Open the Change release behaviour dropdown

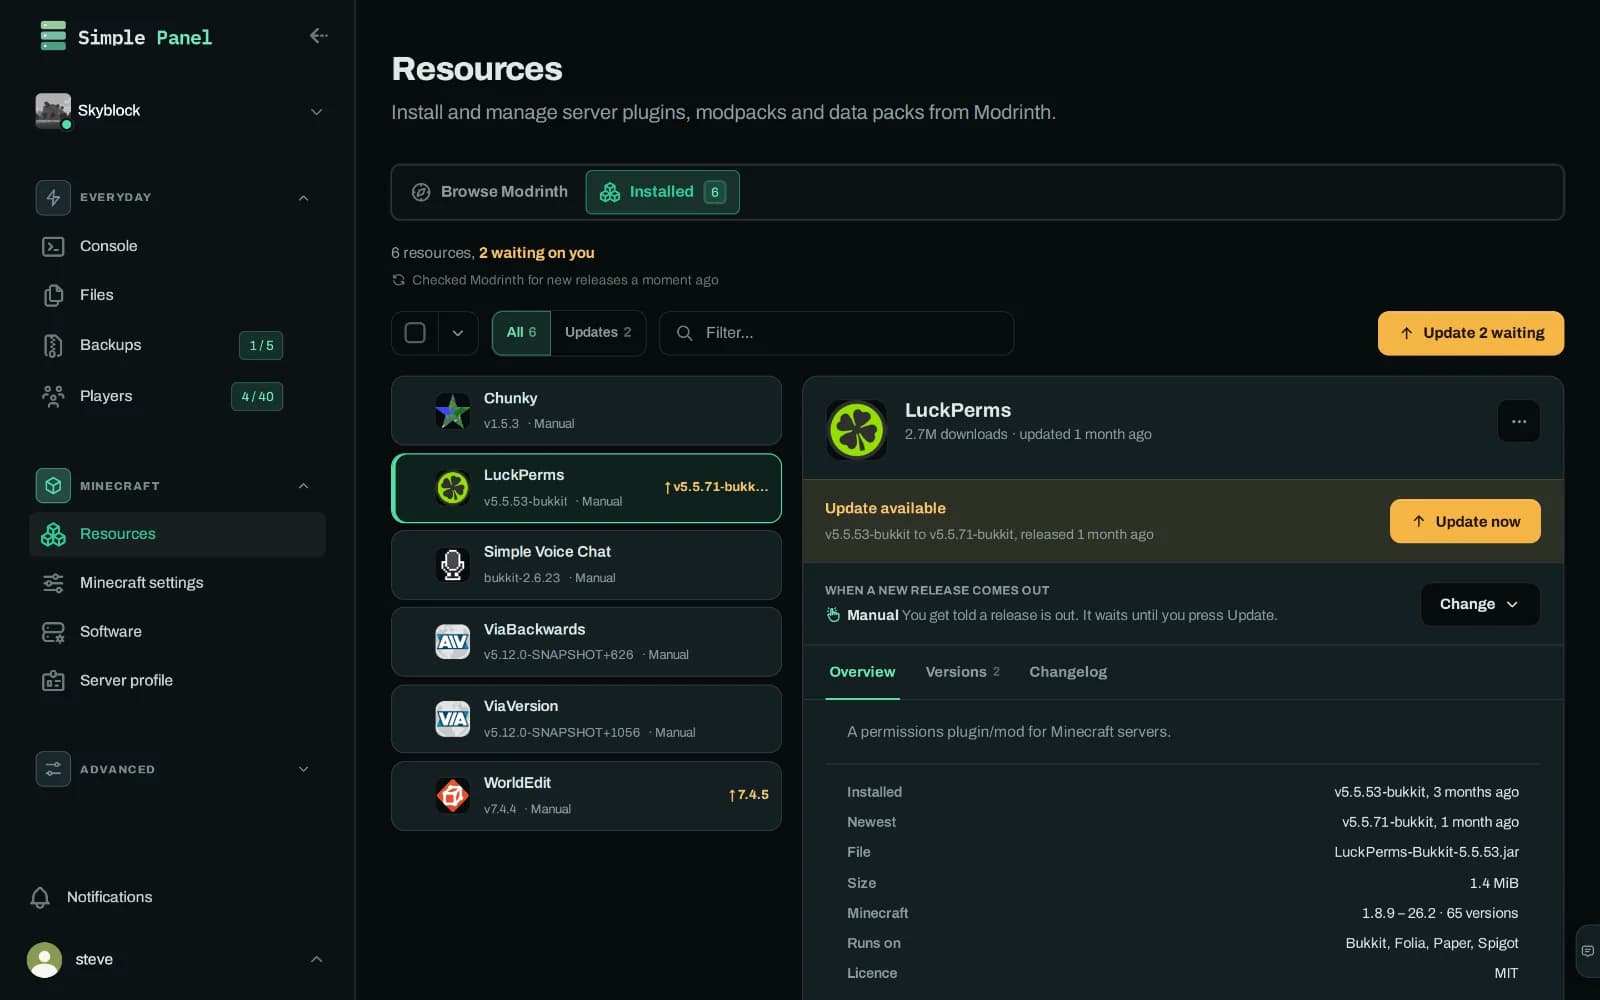1480,604
